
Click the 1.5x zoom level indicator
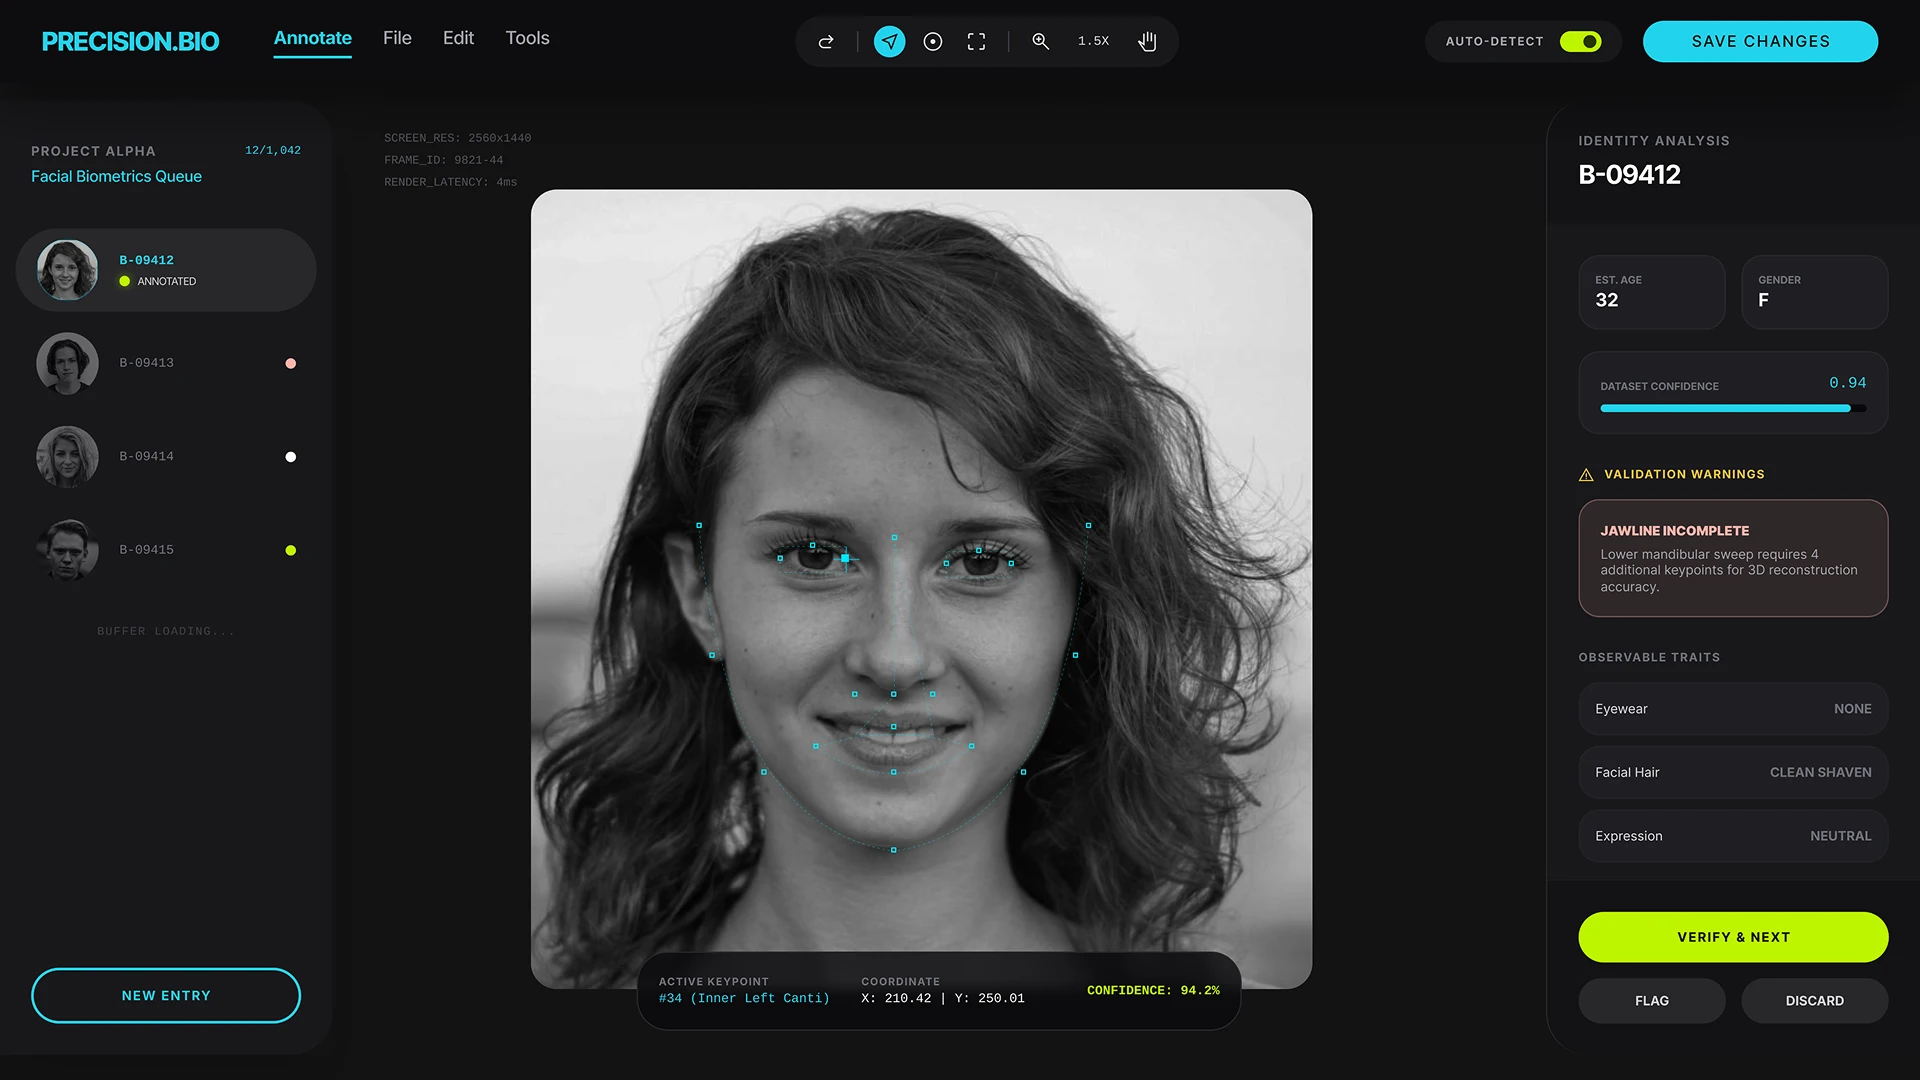(1093, 42)
